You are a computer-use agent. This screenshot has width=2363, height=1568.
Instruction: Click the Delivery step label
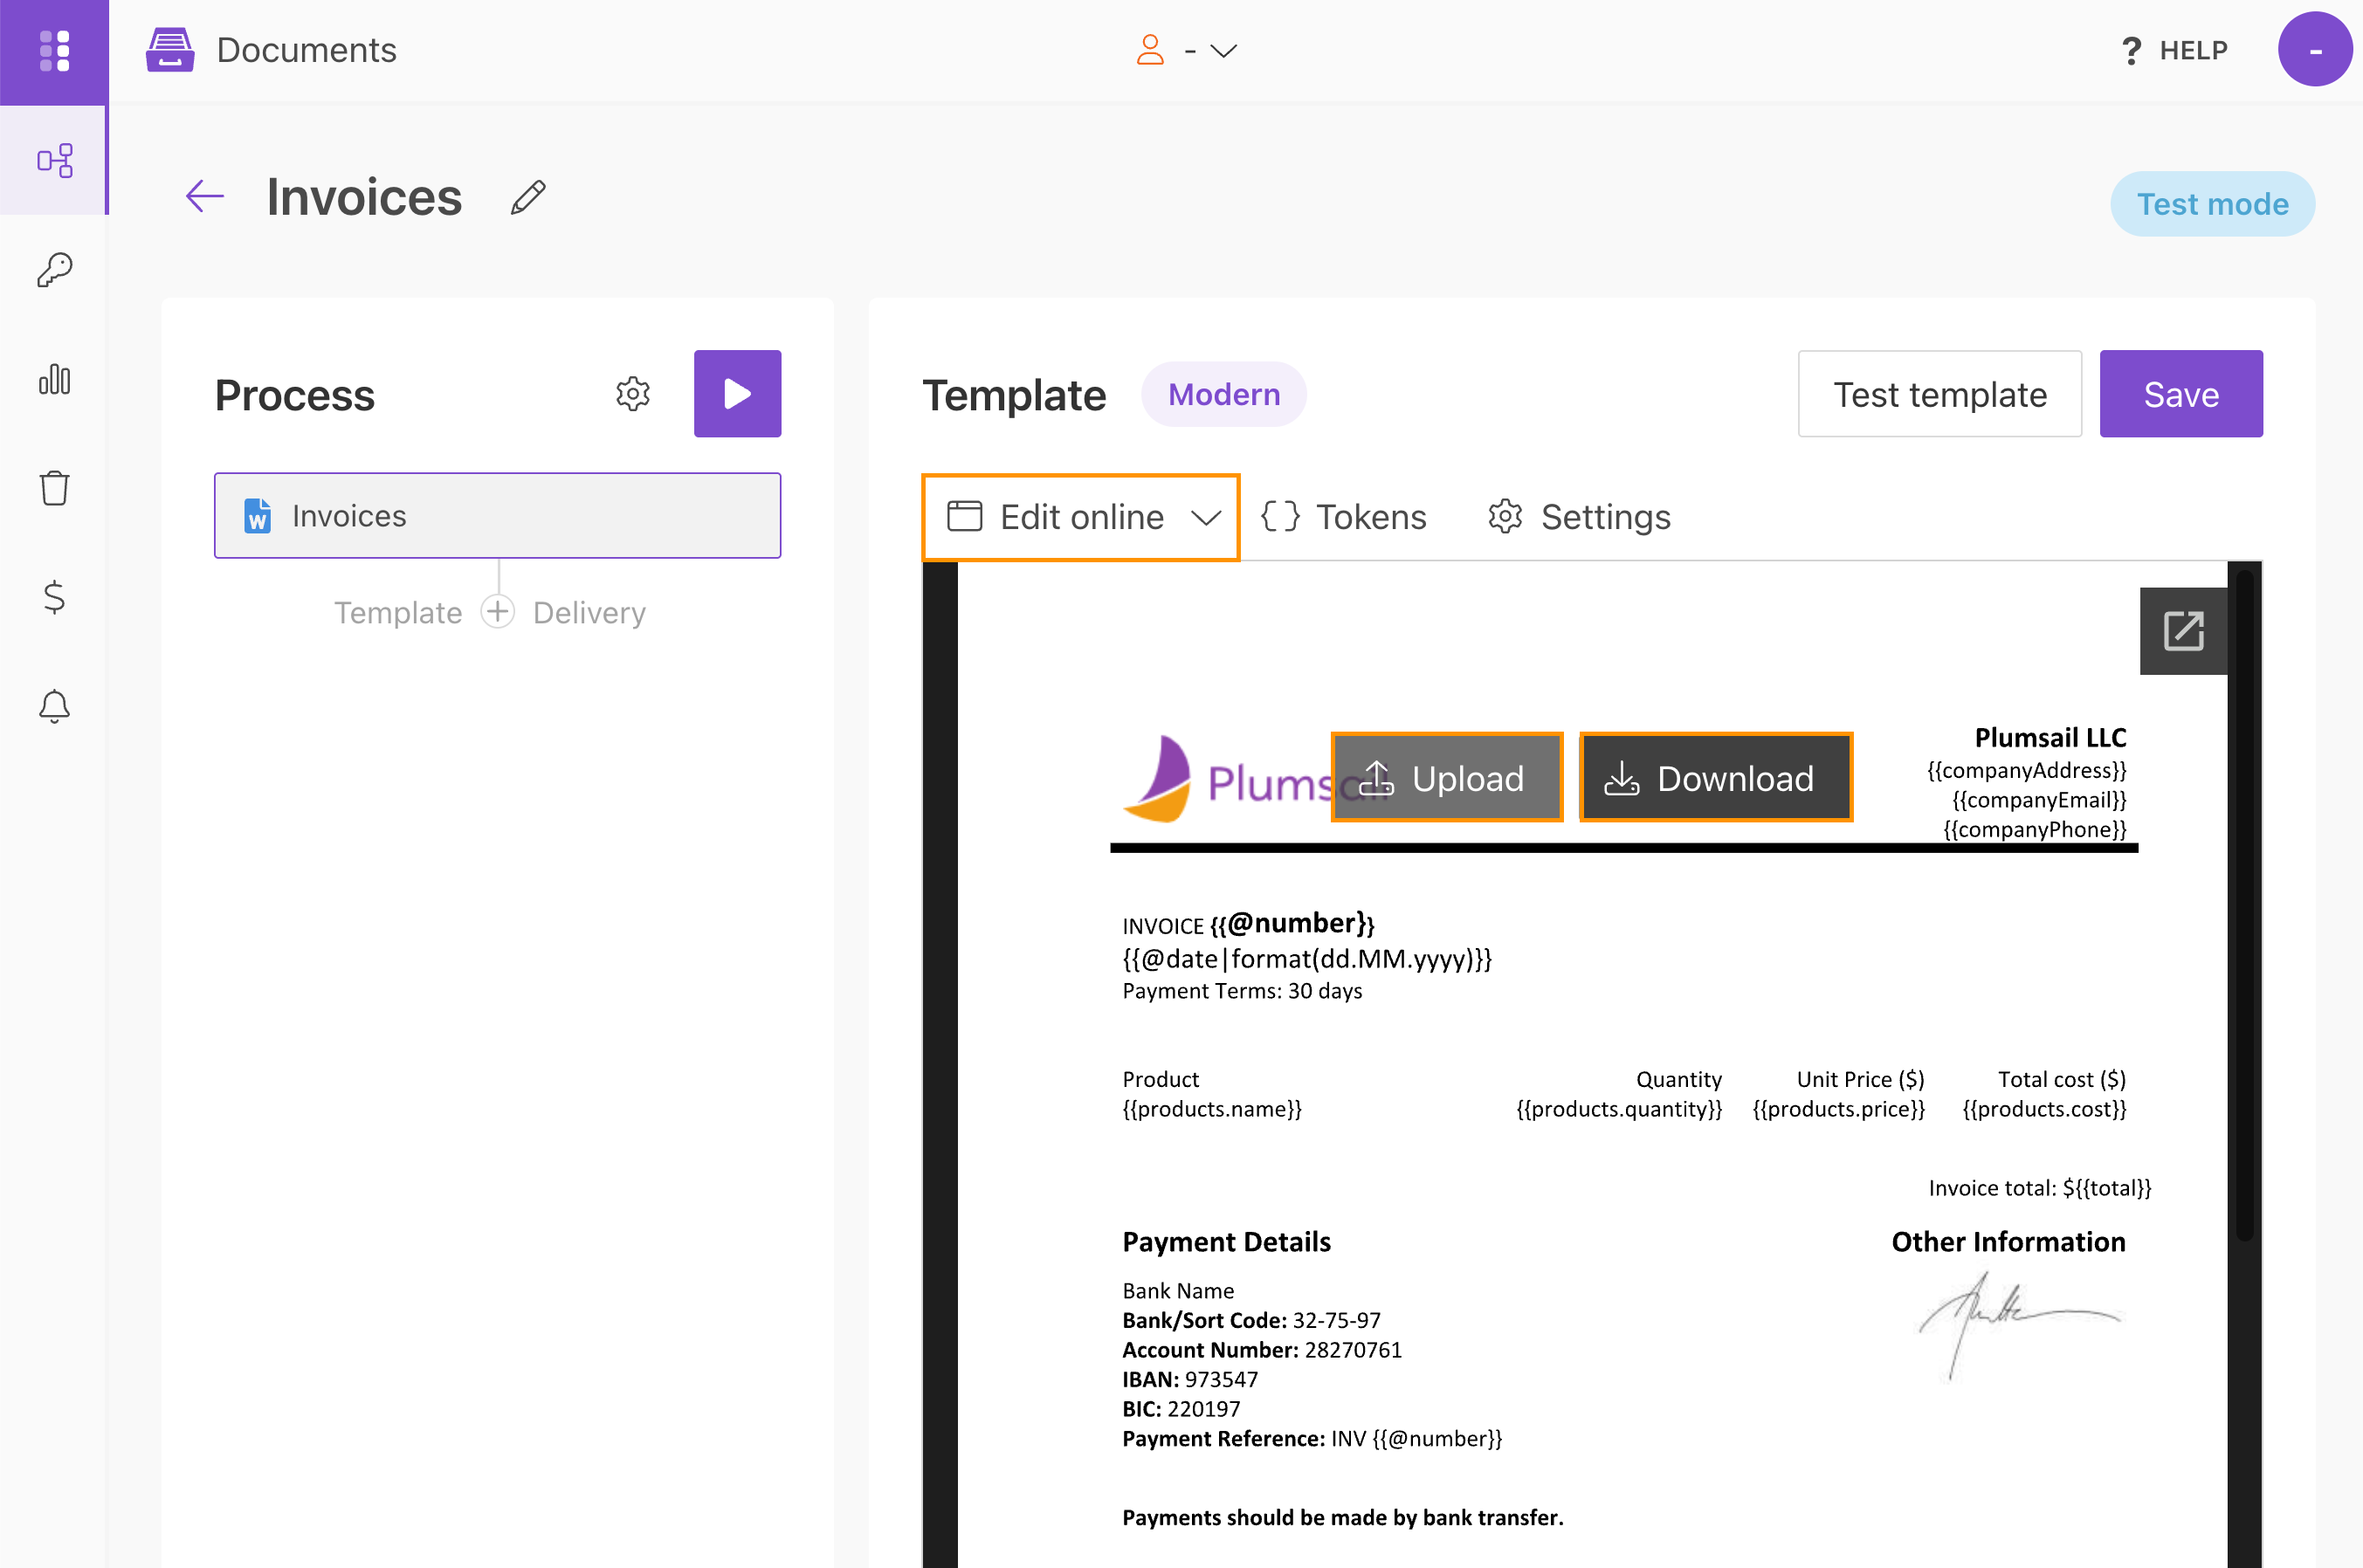[x=589, y=612]
